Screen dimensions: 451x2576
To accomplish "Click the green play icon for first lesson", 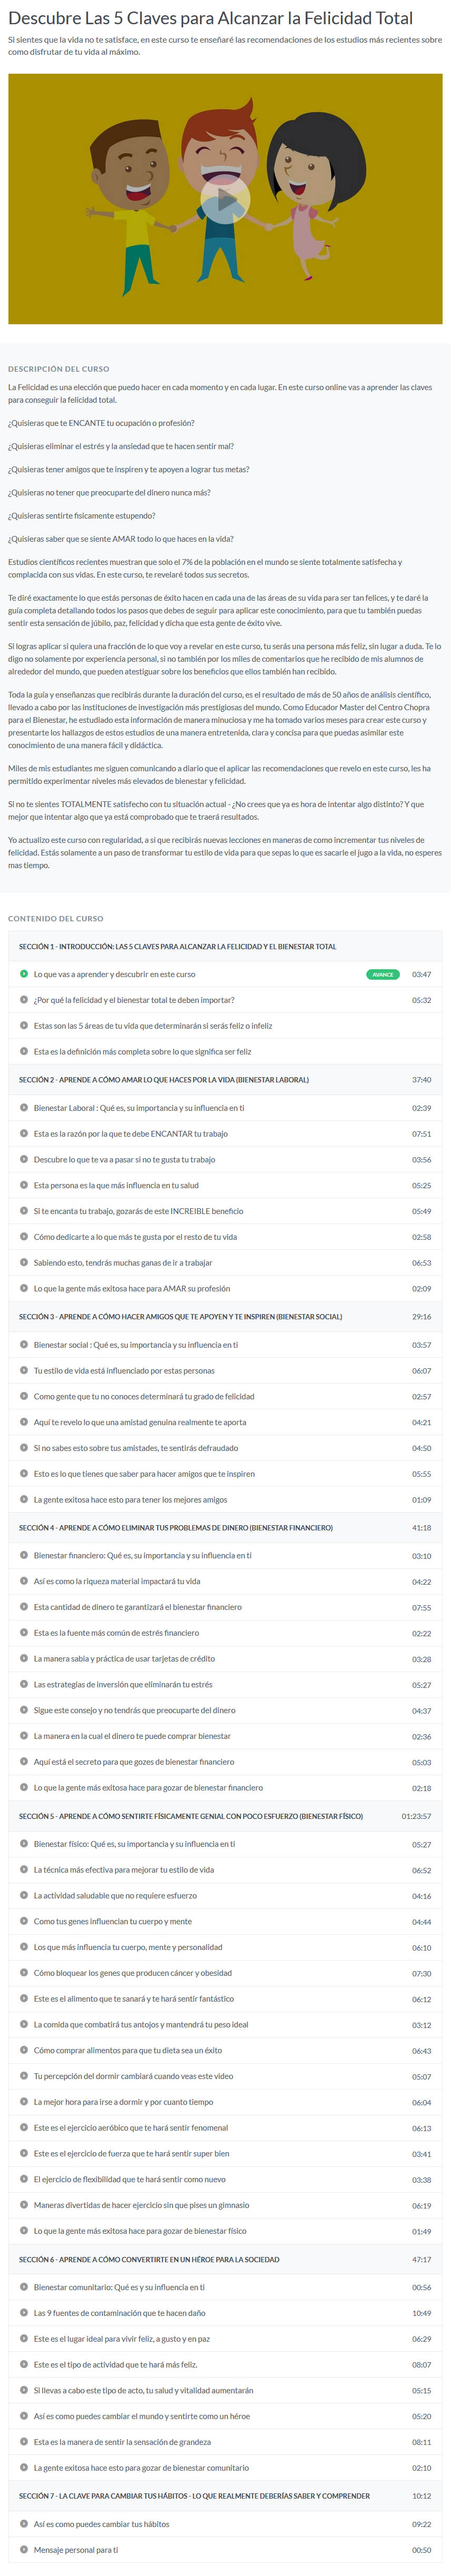I will pyautogui.click(x=24, y=973).
